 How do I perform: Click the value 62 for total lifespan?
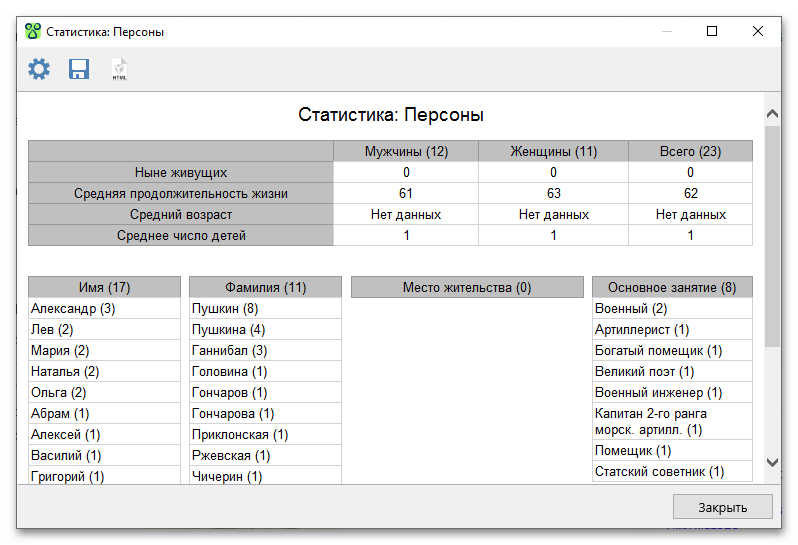click(691, 193)
